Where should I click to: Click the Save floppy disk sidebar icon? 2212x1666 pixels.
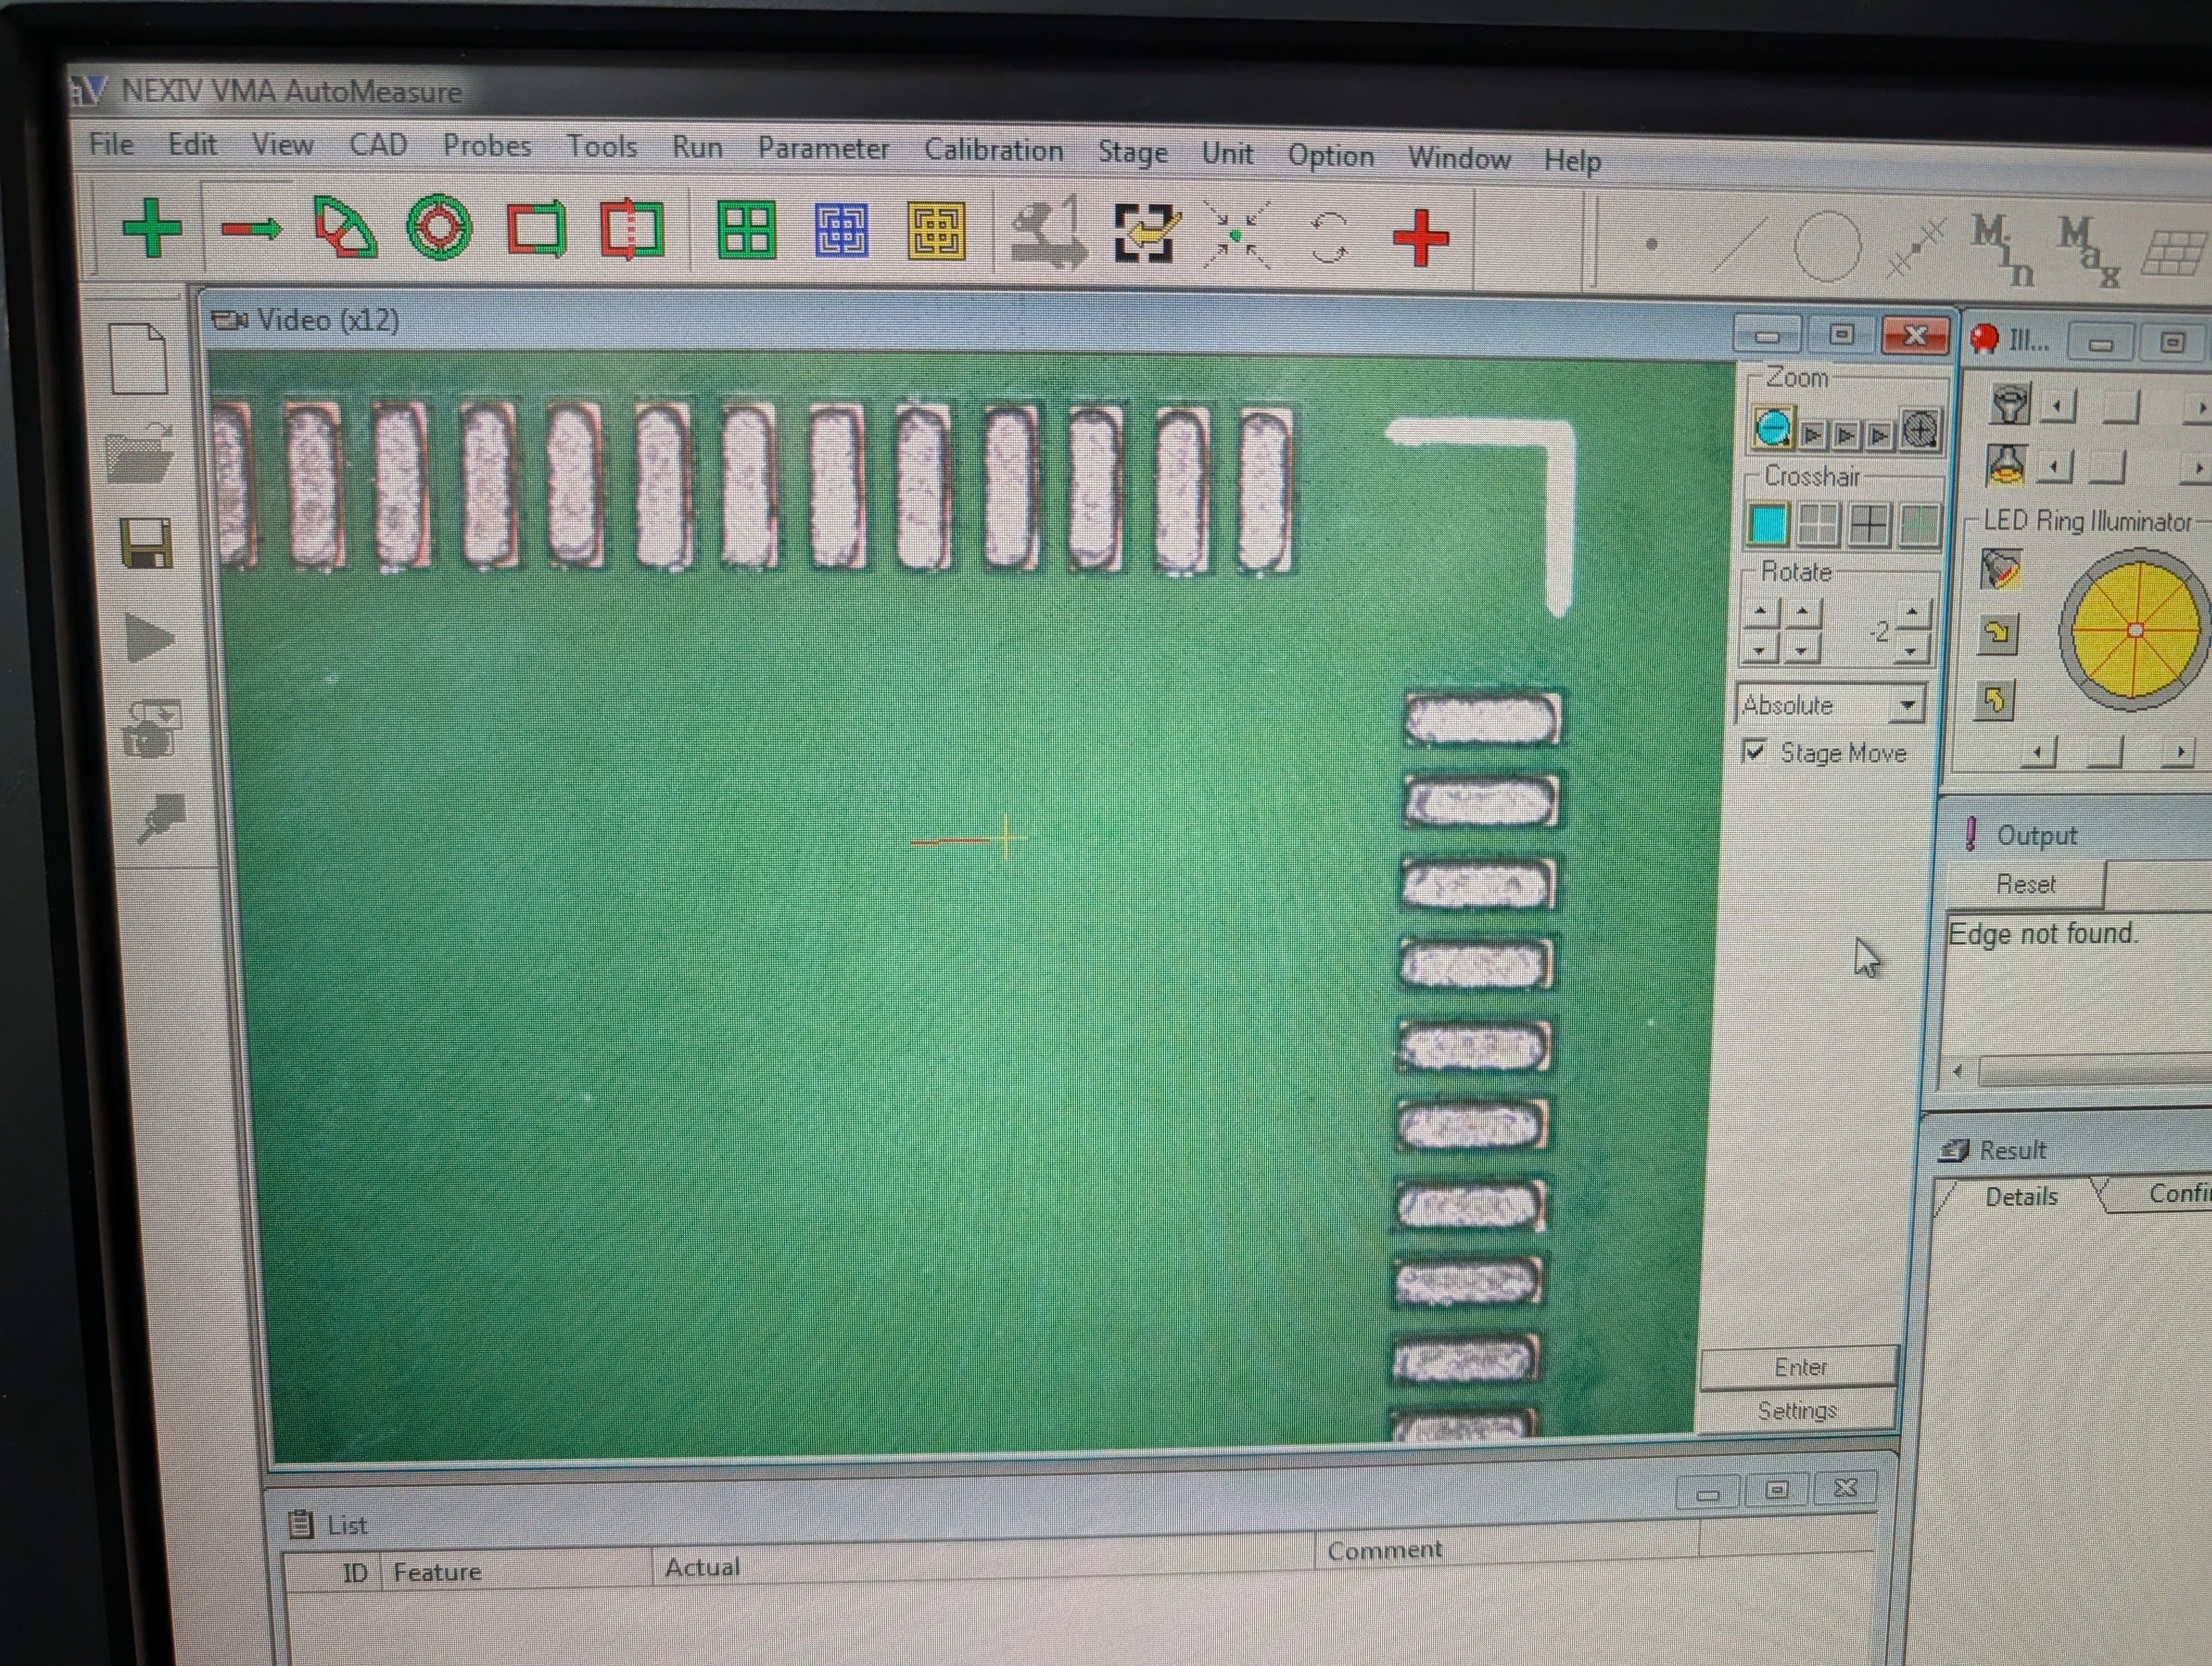146,545
